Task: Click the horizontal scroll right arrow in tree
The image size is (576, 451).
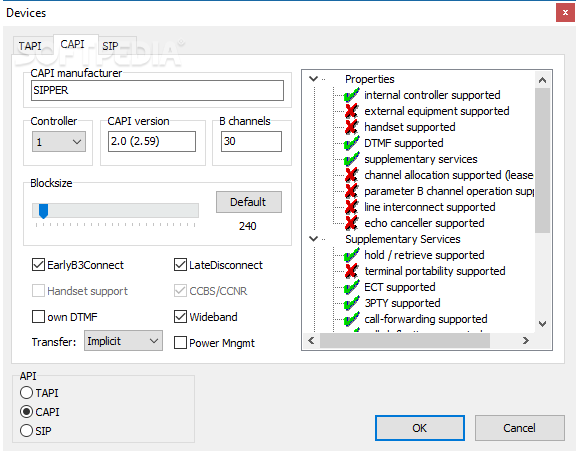Action: tap(526, 341)
